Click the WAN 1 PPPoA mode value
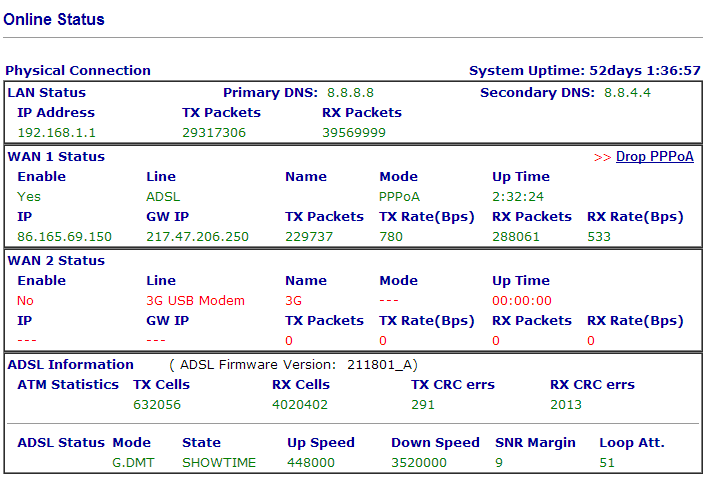 (399, 197)
